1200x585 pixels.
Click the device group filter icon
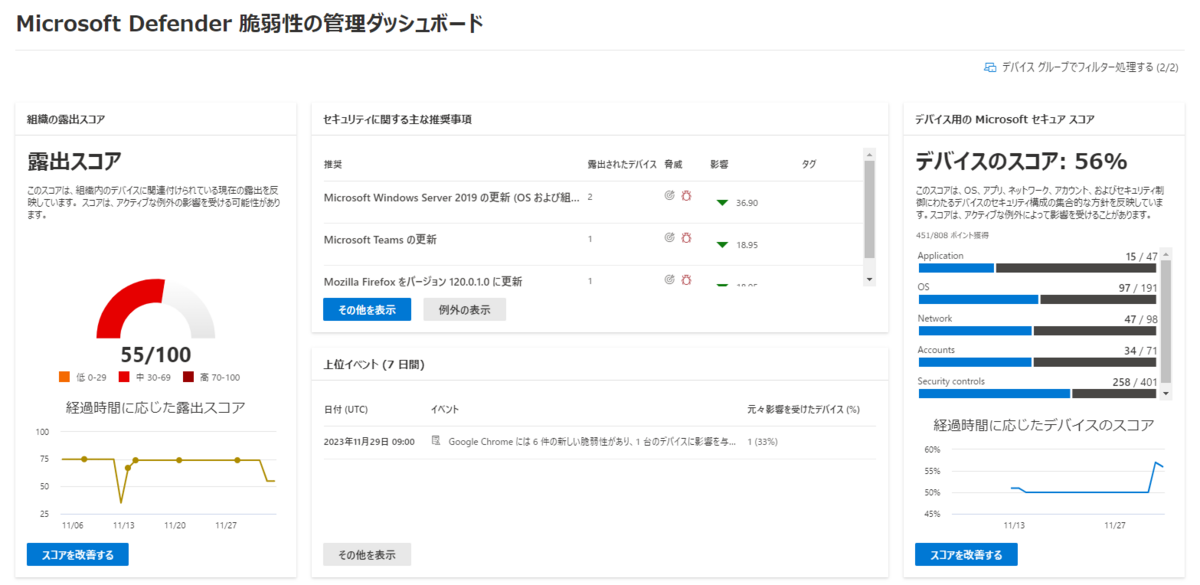990,68
